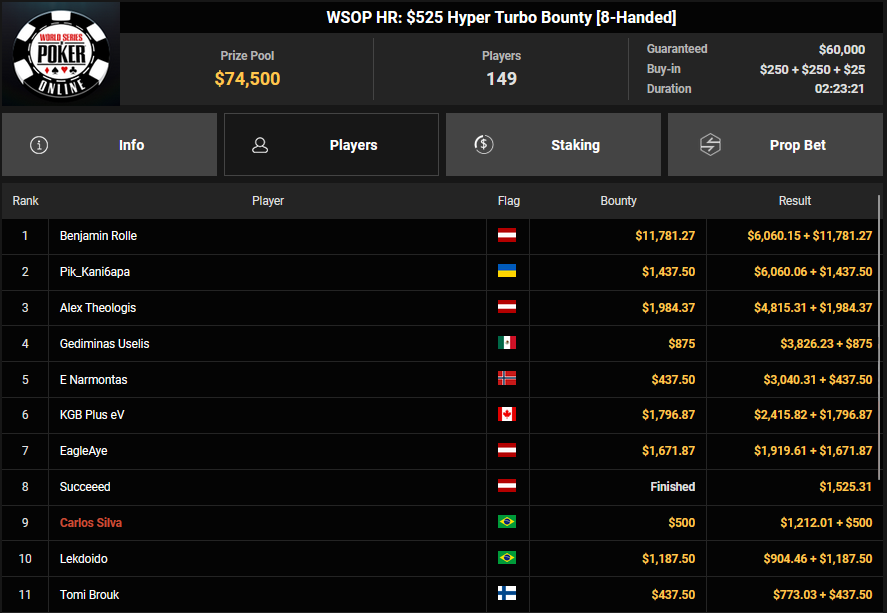Screen dimensions: 887x613
Task: Select the Lekdoido row at rank 10
Action: (x=84, y=559)
